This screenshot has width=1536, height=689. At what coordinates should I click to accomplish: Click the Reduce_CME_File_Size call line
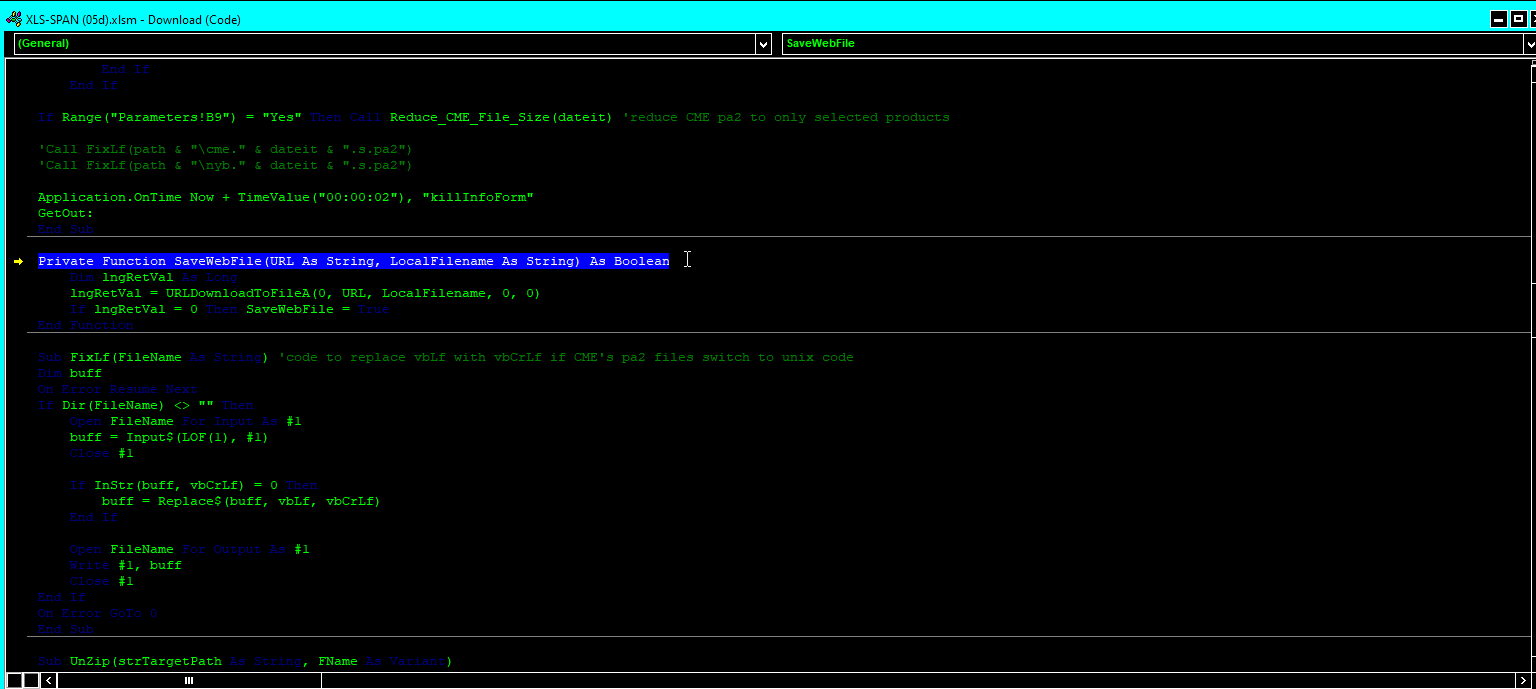tap(494, 117)
